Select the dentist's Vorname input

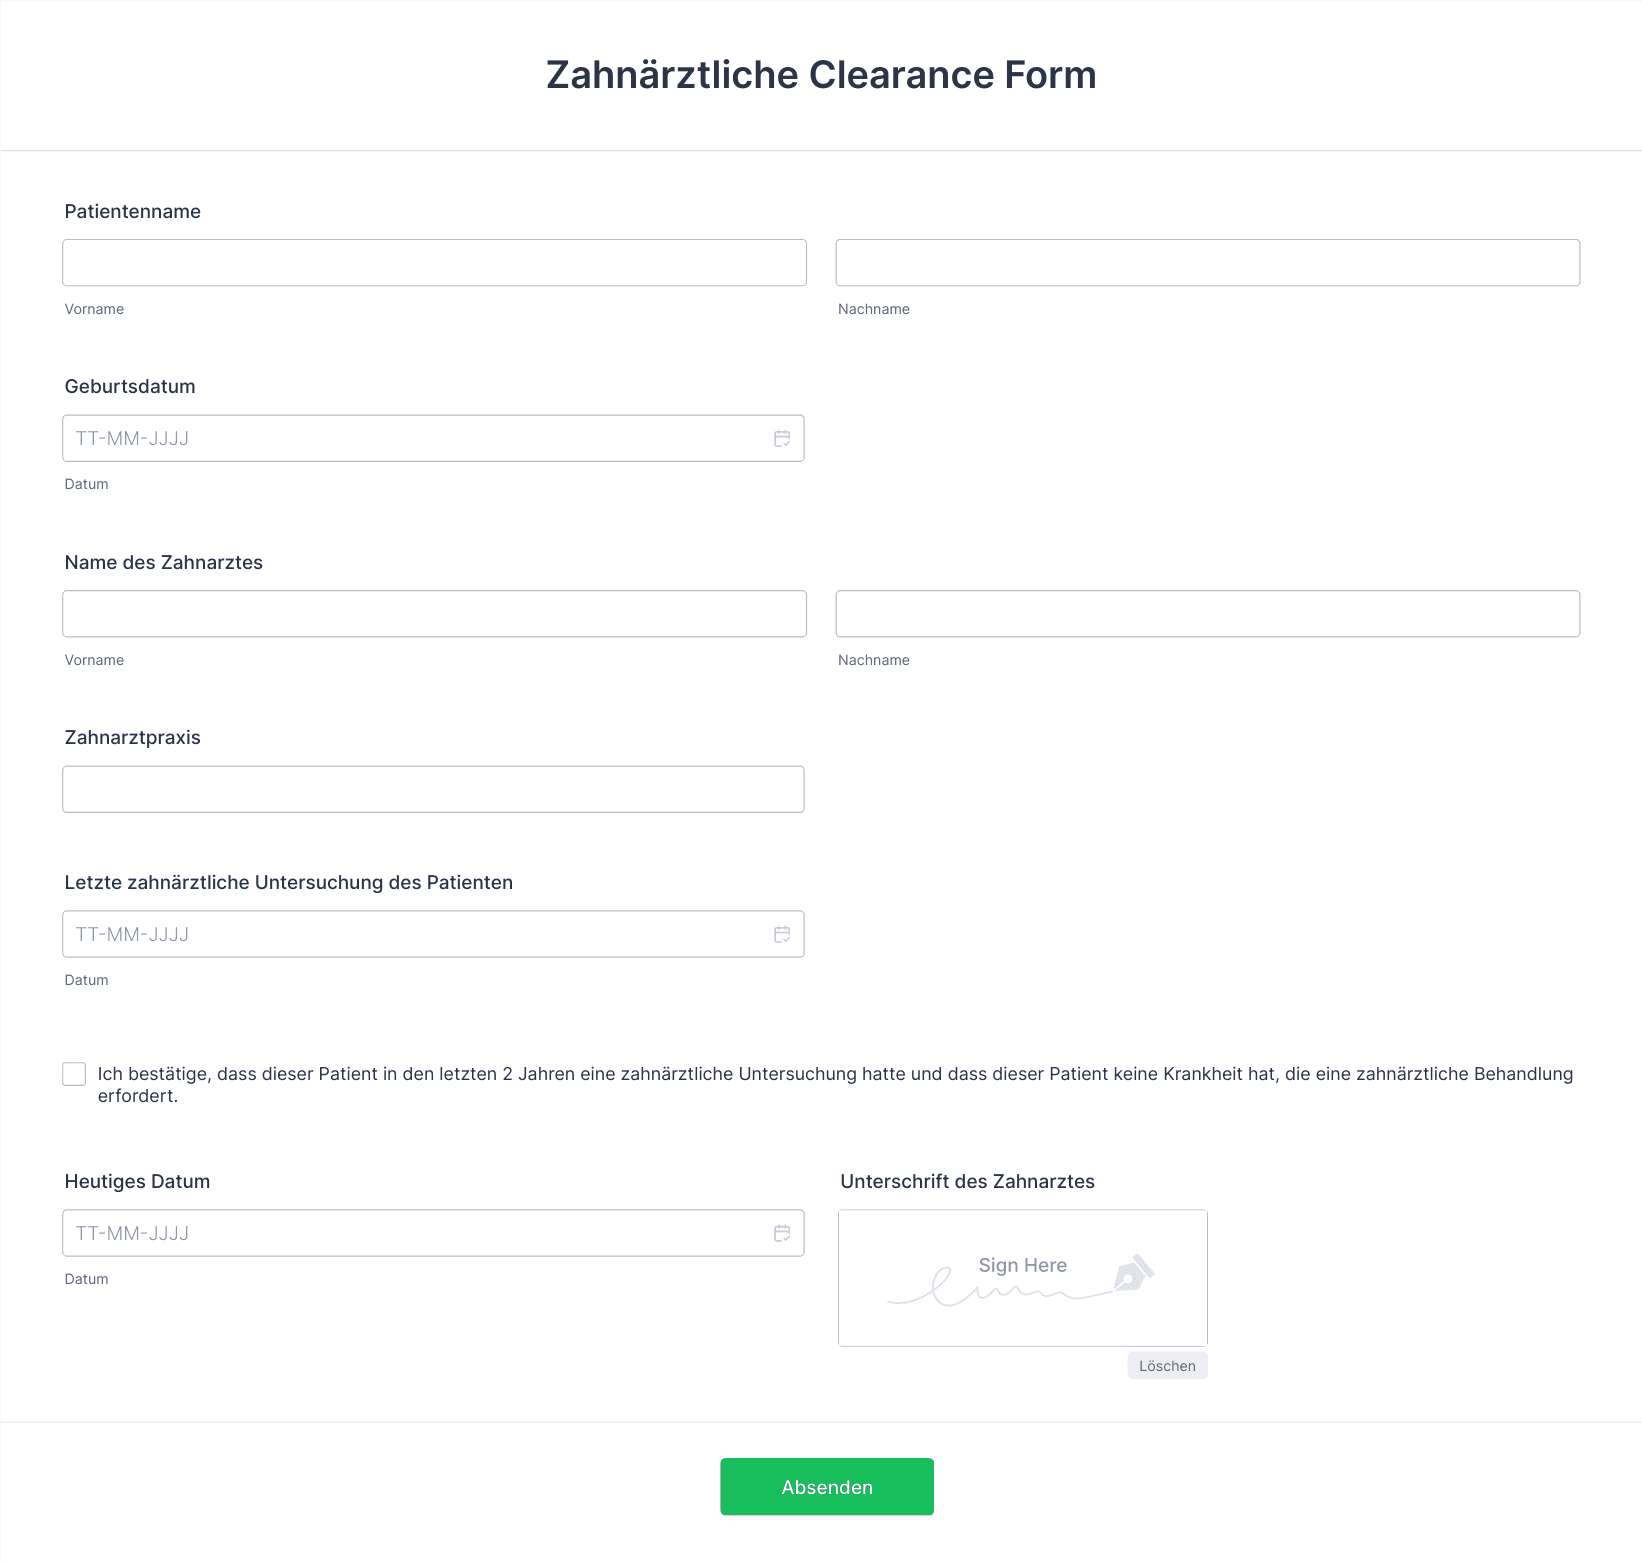tap(434, 614)
